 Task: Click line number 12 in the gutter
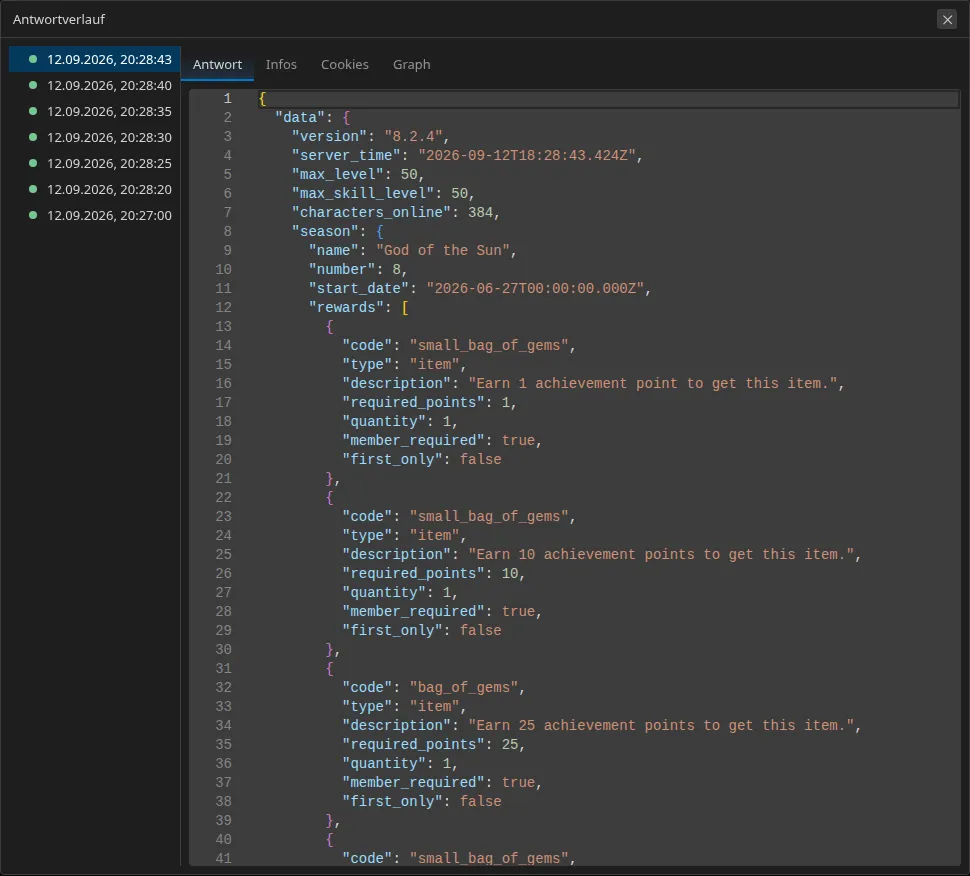pos(223,307)
